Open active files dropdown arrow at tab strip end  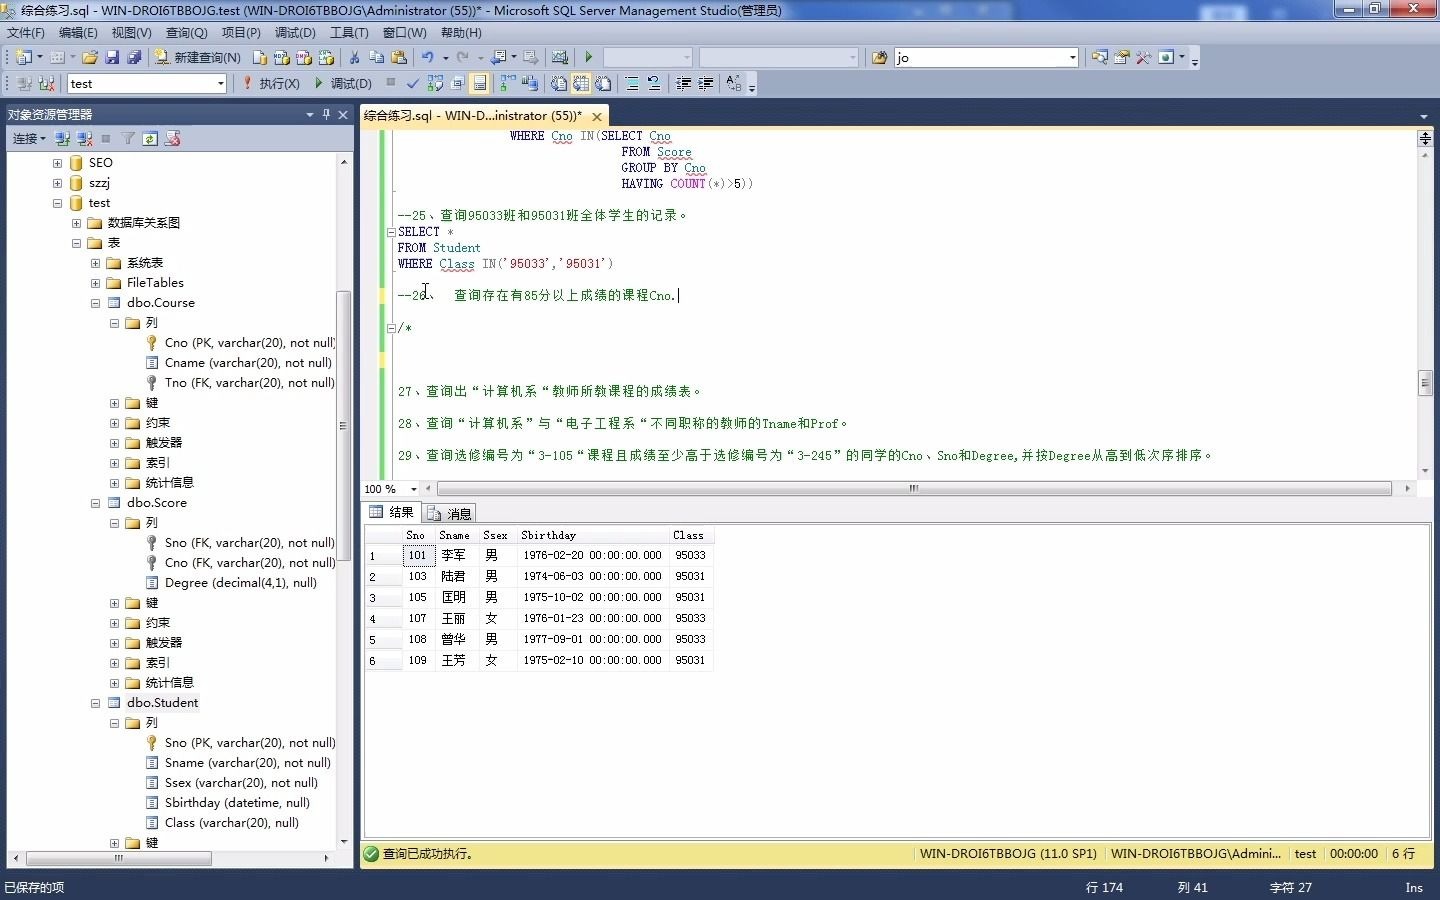coord(1424,117)
